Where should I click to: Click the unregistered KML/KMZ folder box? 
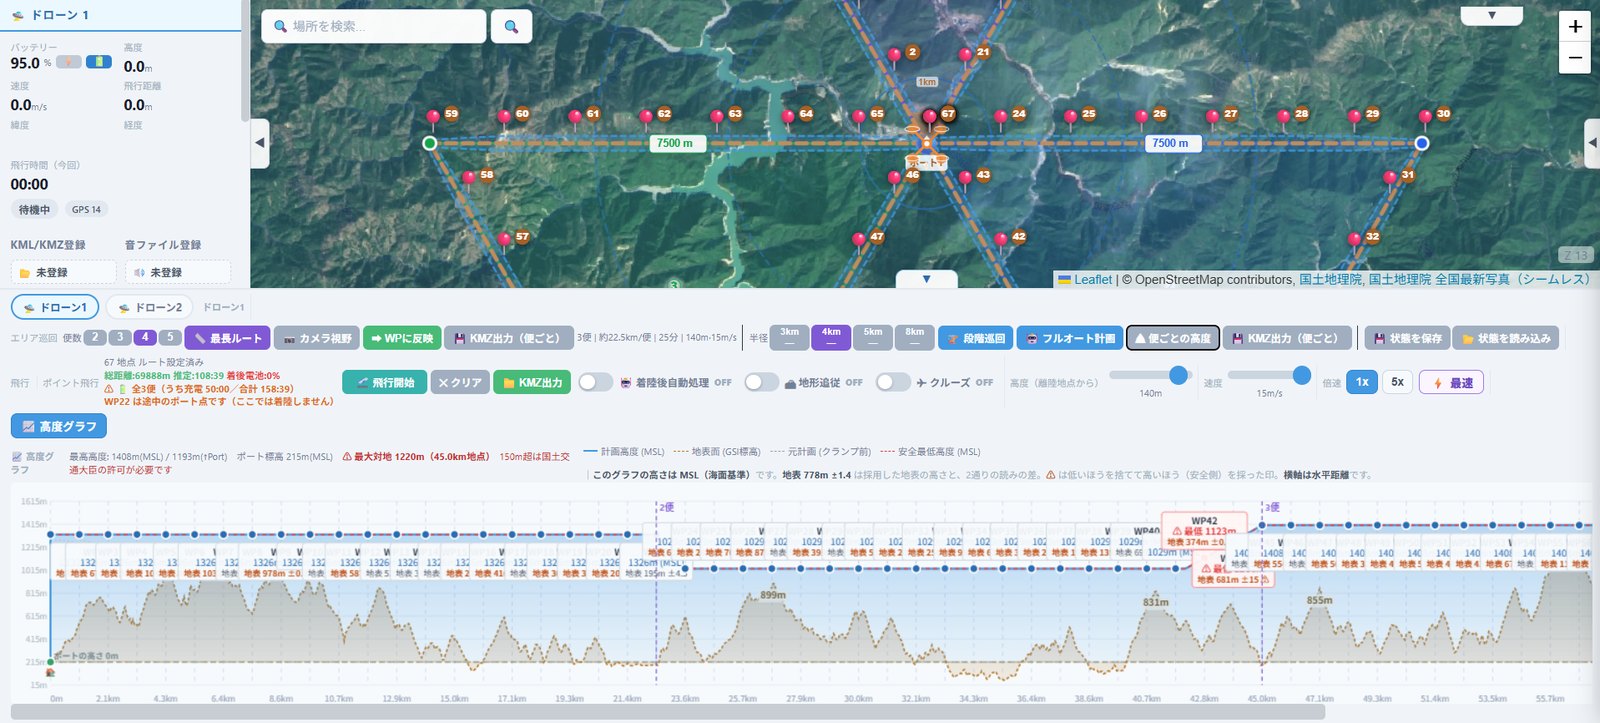point(63,272)
